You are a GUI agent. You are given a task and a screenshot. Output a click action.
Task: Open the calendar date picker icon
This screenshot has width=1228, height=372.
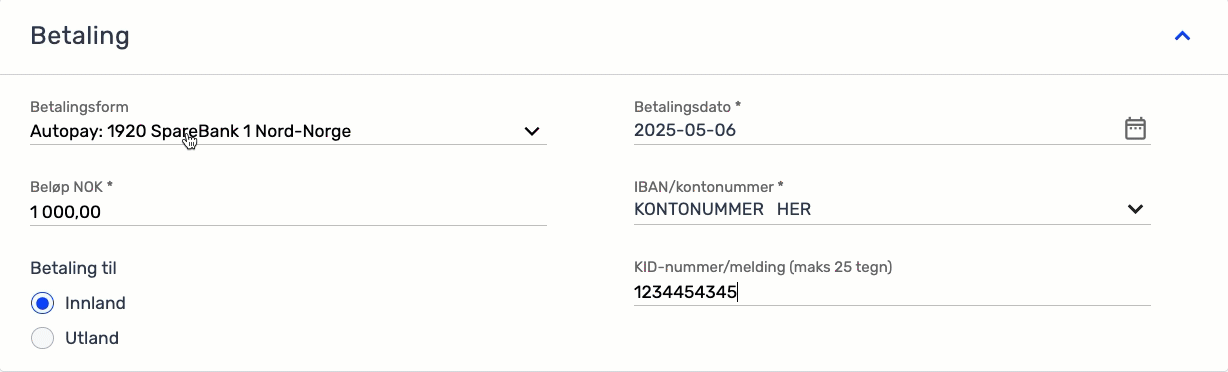[x=1135, y=128]
